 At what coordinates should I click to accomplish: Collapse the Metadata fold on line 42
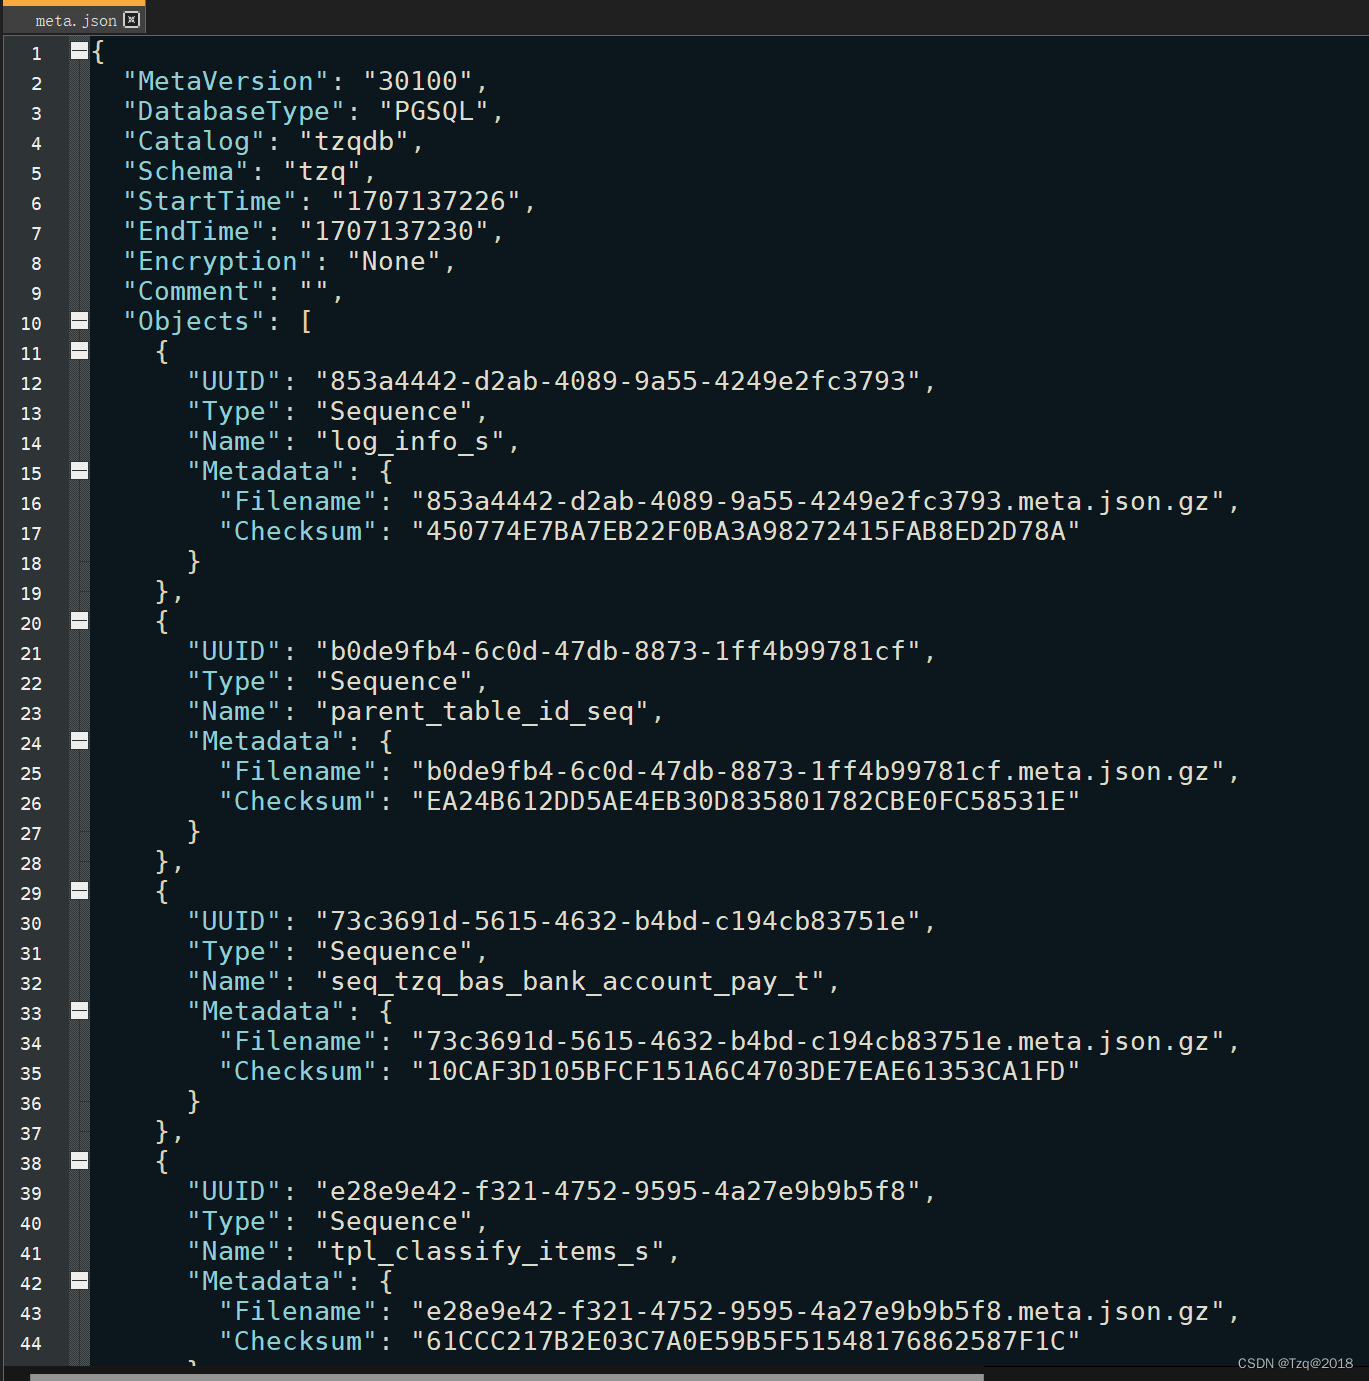point(79,1281)
